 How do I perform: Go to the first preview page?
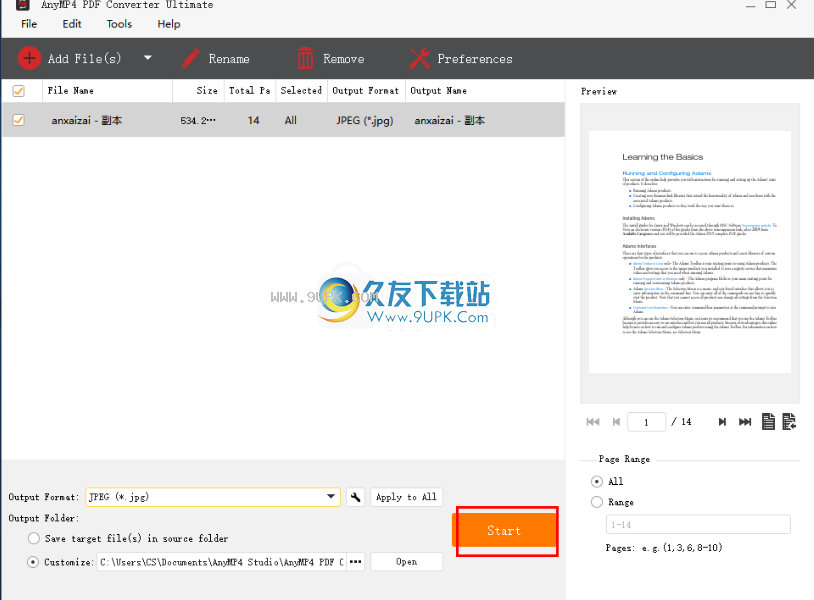(593, 421)
